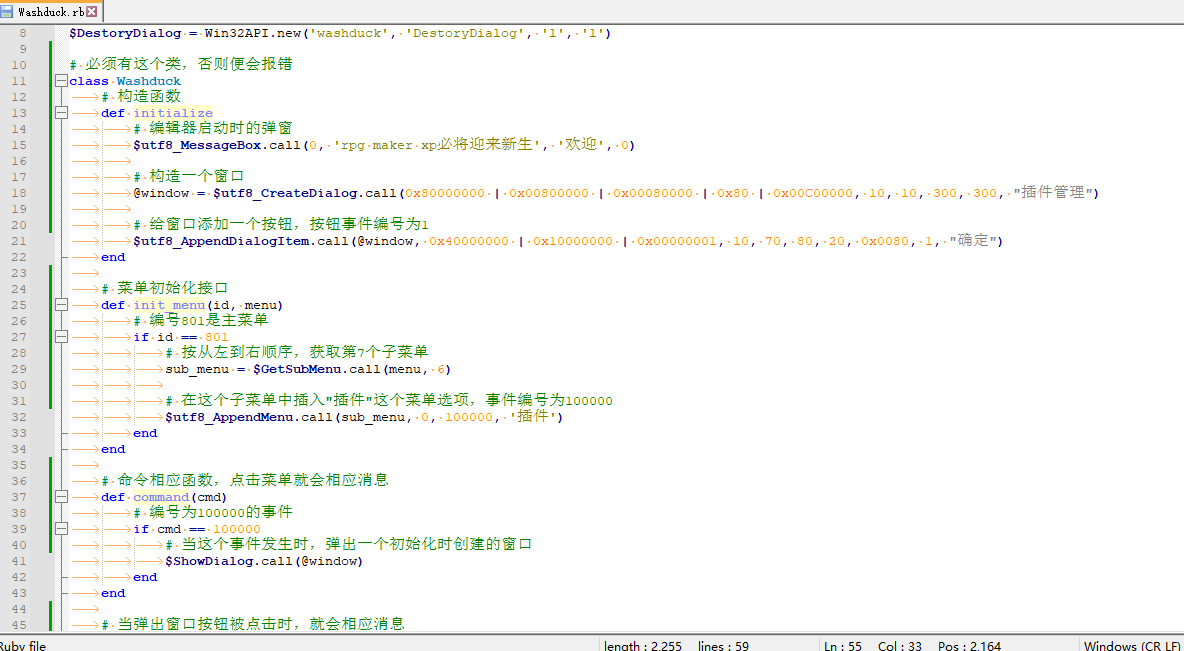This screenshot has height=651, width=1184.
Task: Click the 'Ruby file' status bar entry
Action: tap(23, 645)
